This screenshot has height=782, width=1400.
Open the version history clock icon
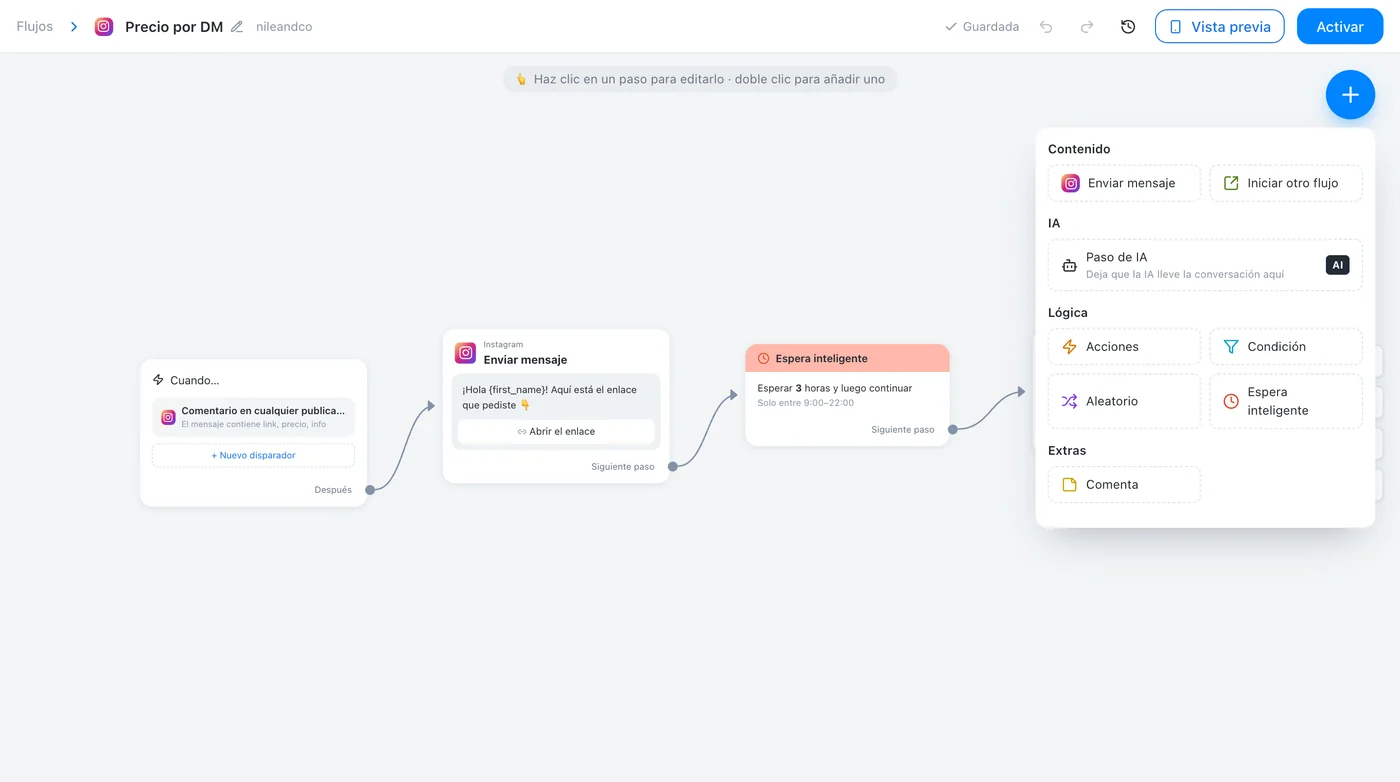coord(1128,27)
